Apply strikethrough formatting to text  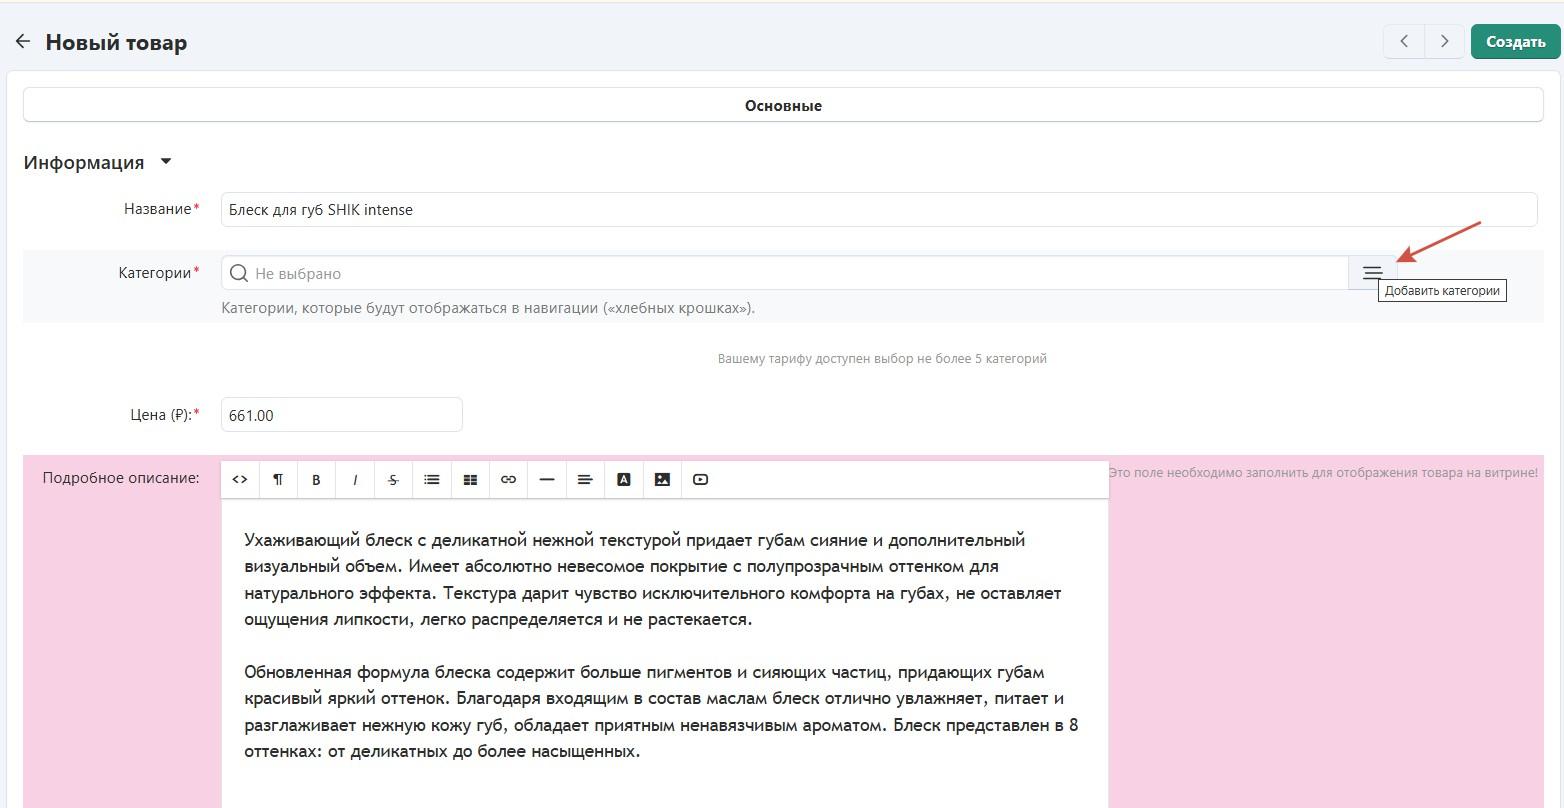click(x=393, y=480)
